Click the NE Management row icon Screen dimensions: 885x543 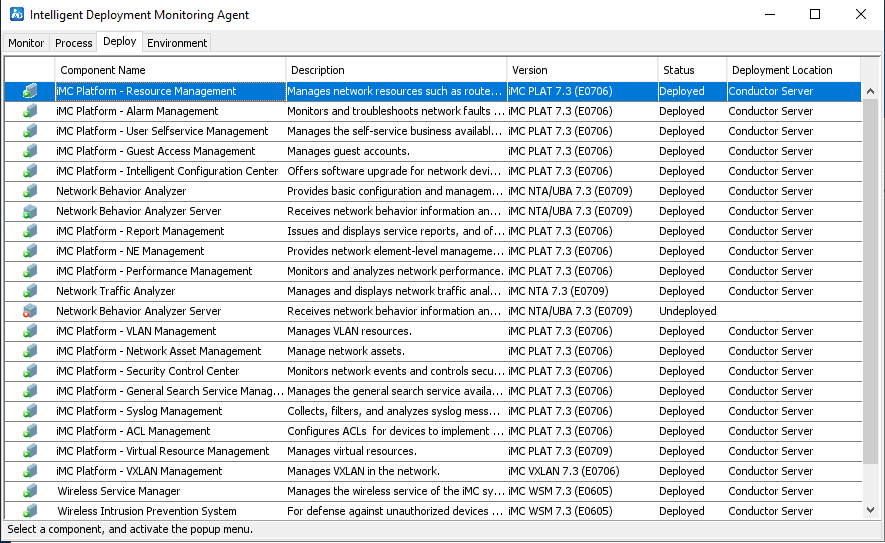pos(30,251)
